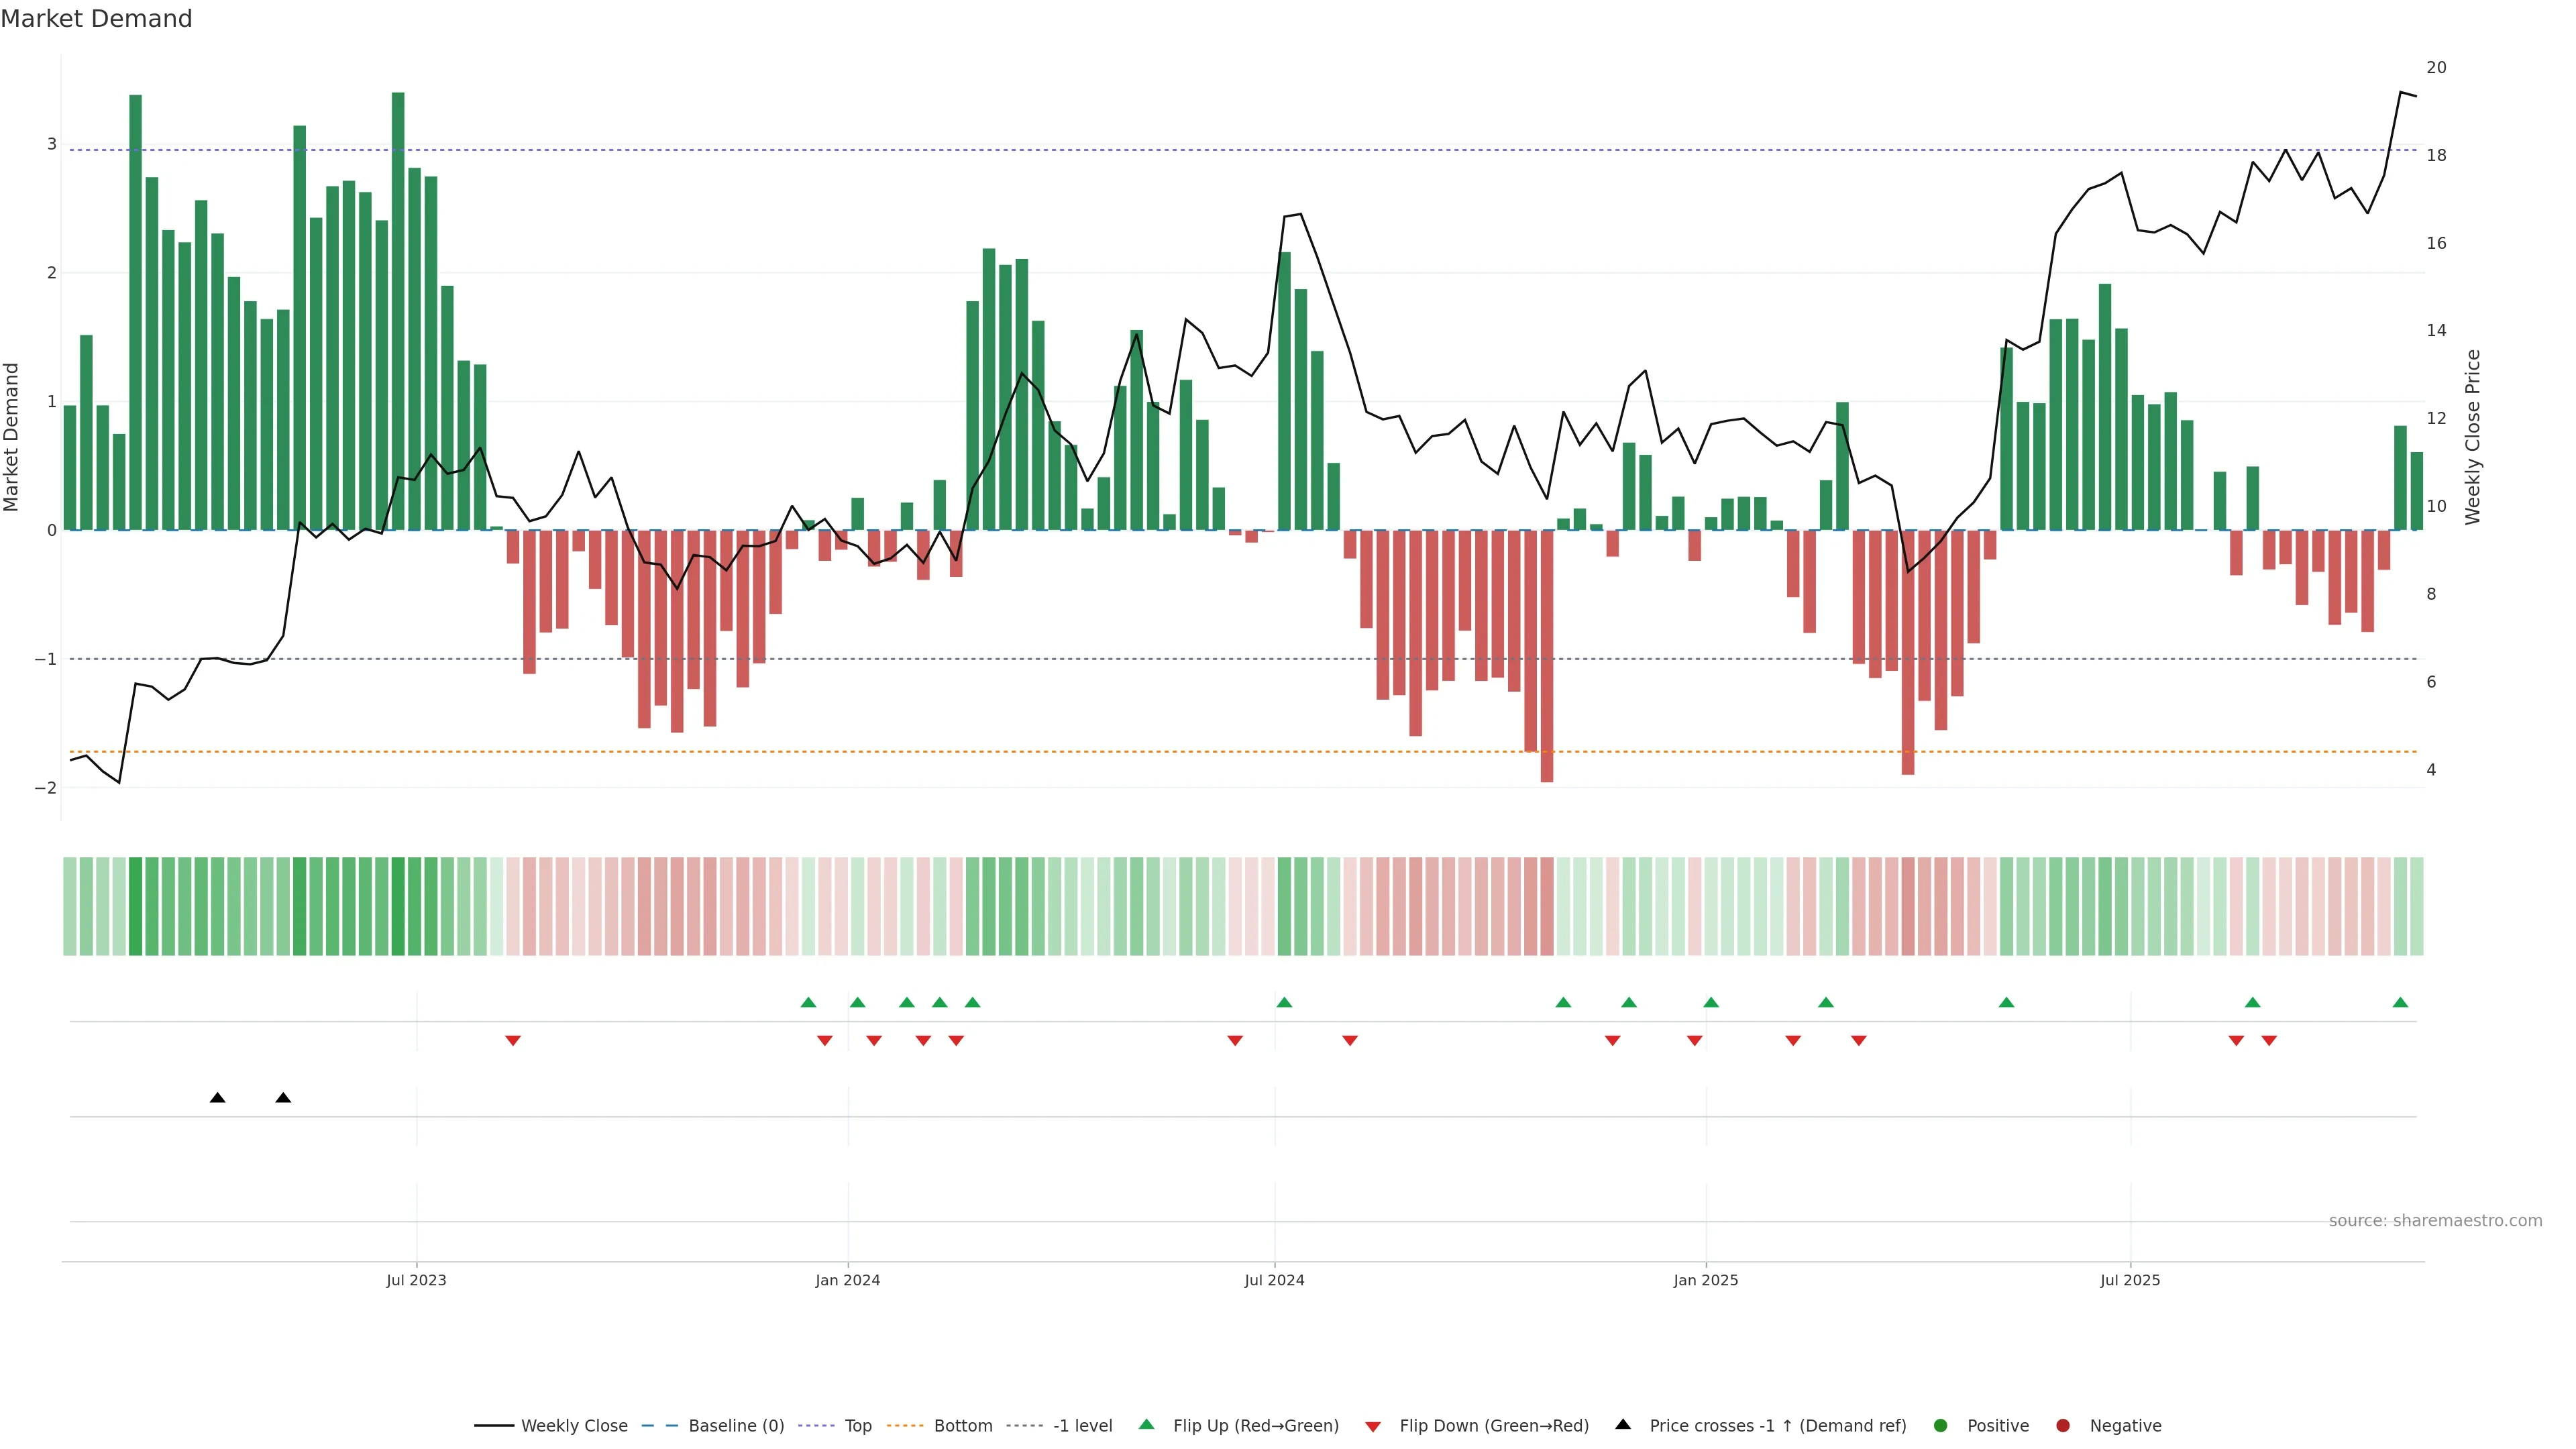Image resolution: width=2576 pixels, height=1449 pixels.
Task: Click the black Price crosses -1 legend triangle
Action: pyautogui.click(x=1623, y=1424)
